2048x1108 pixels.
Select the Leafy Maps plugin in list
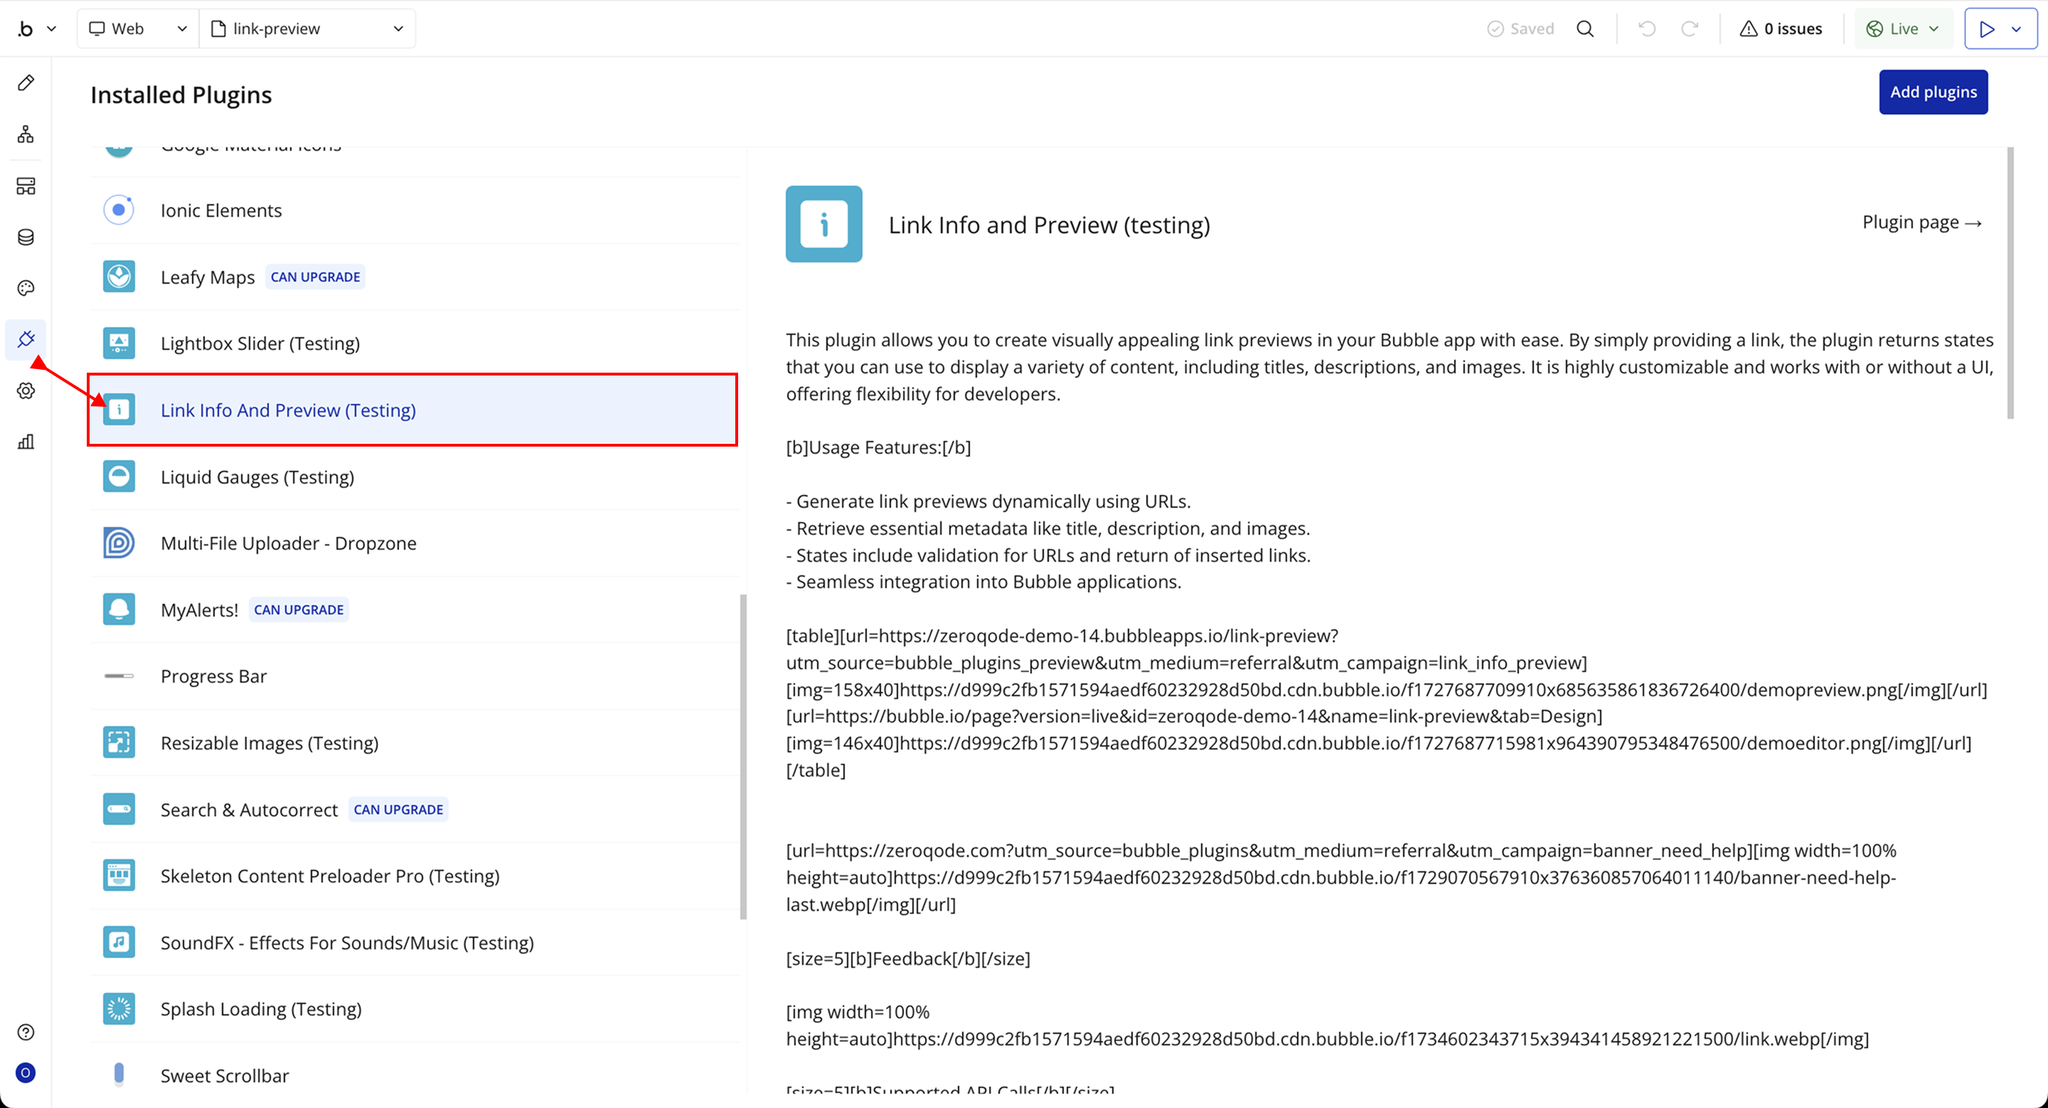point(208,277)
